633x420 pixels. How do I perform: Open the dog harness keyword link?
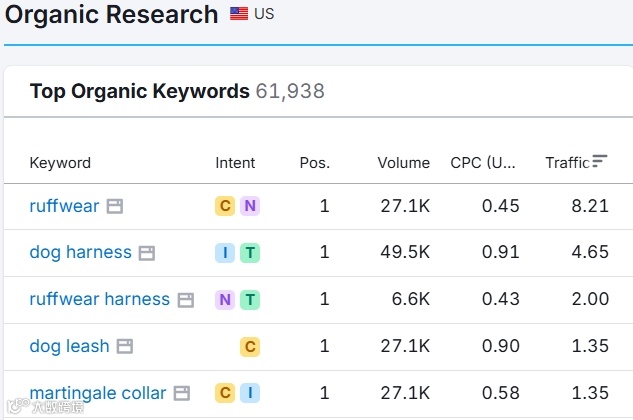[x=80, y=253]
